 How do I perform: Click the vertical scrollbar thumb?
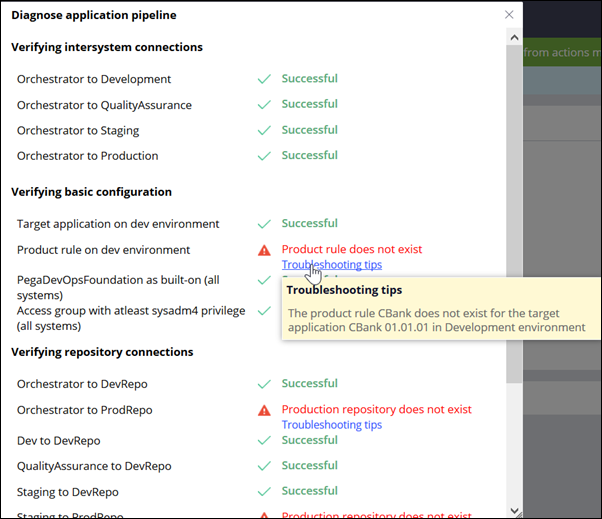[x=513, y=210]
